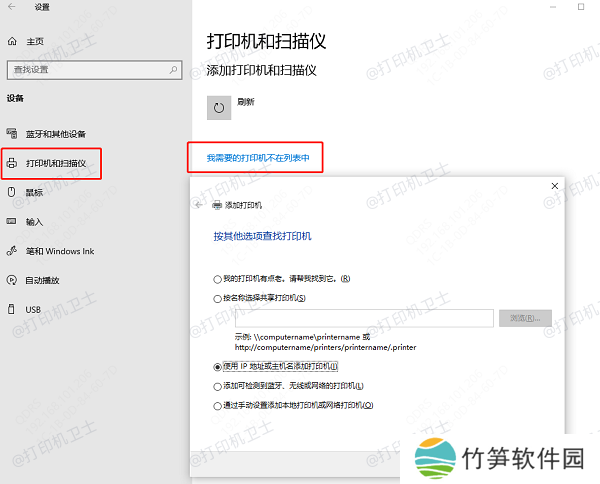Click the USB icon in sidebar
Viewport: 600px width, 484px height.
tap(11, 309)
